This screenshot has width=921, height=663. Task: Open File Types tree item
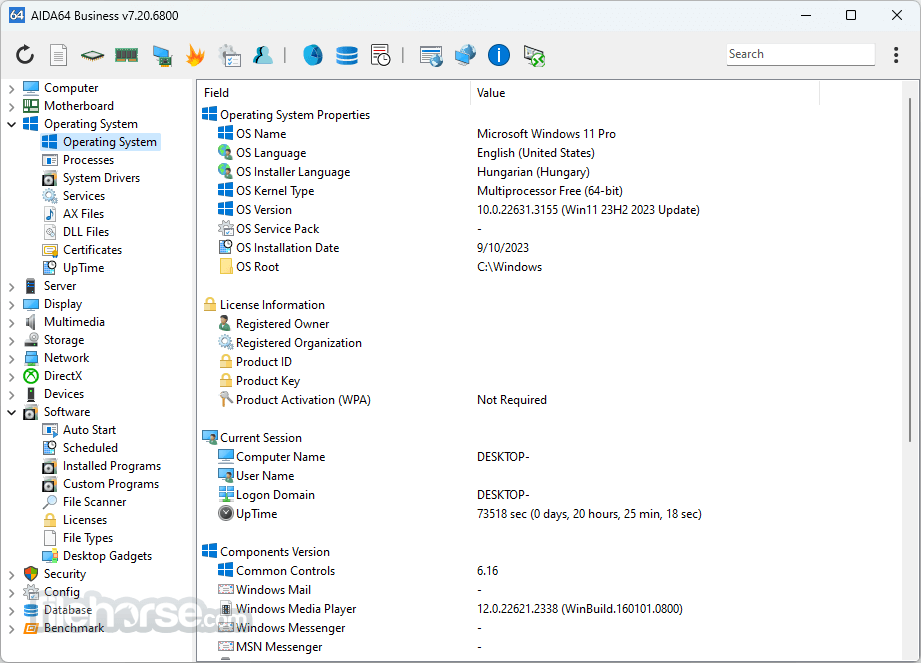pos(88,538)
